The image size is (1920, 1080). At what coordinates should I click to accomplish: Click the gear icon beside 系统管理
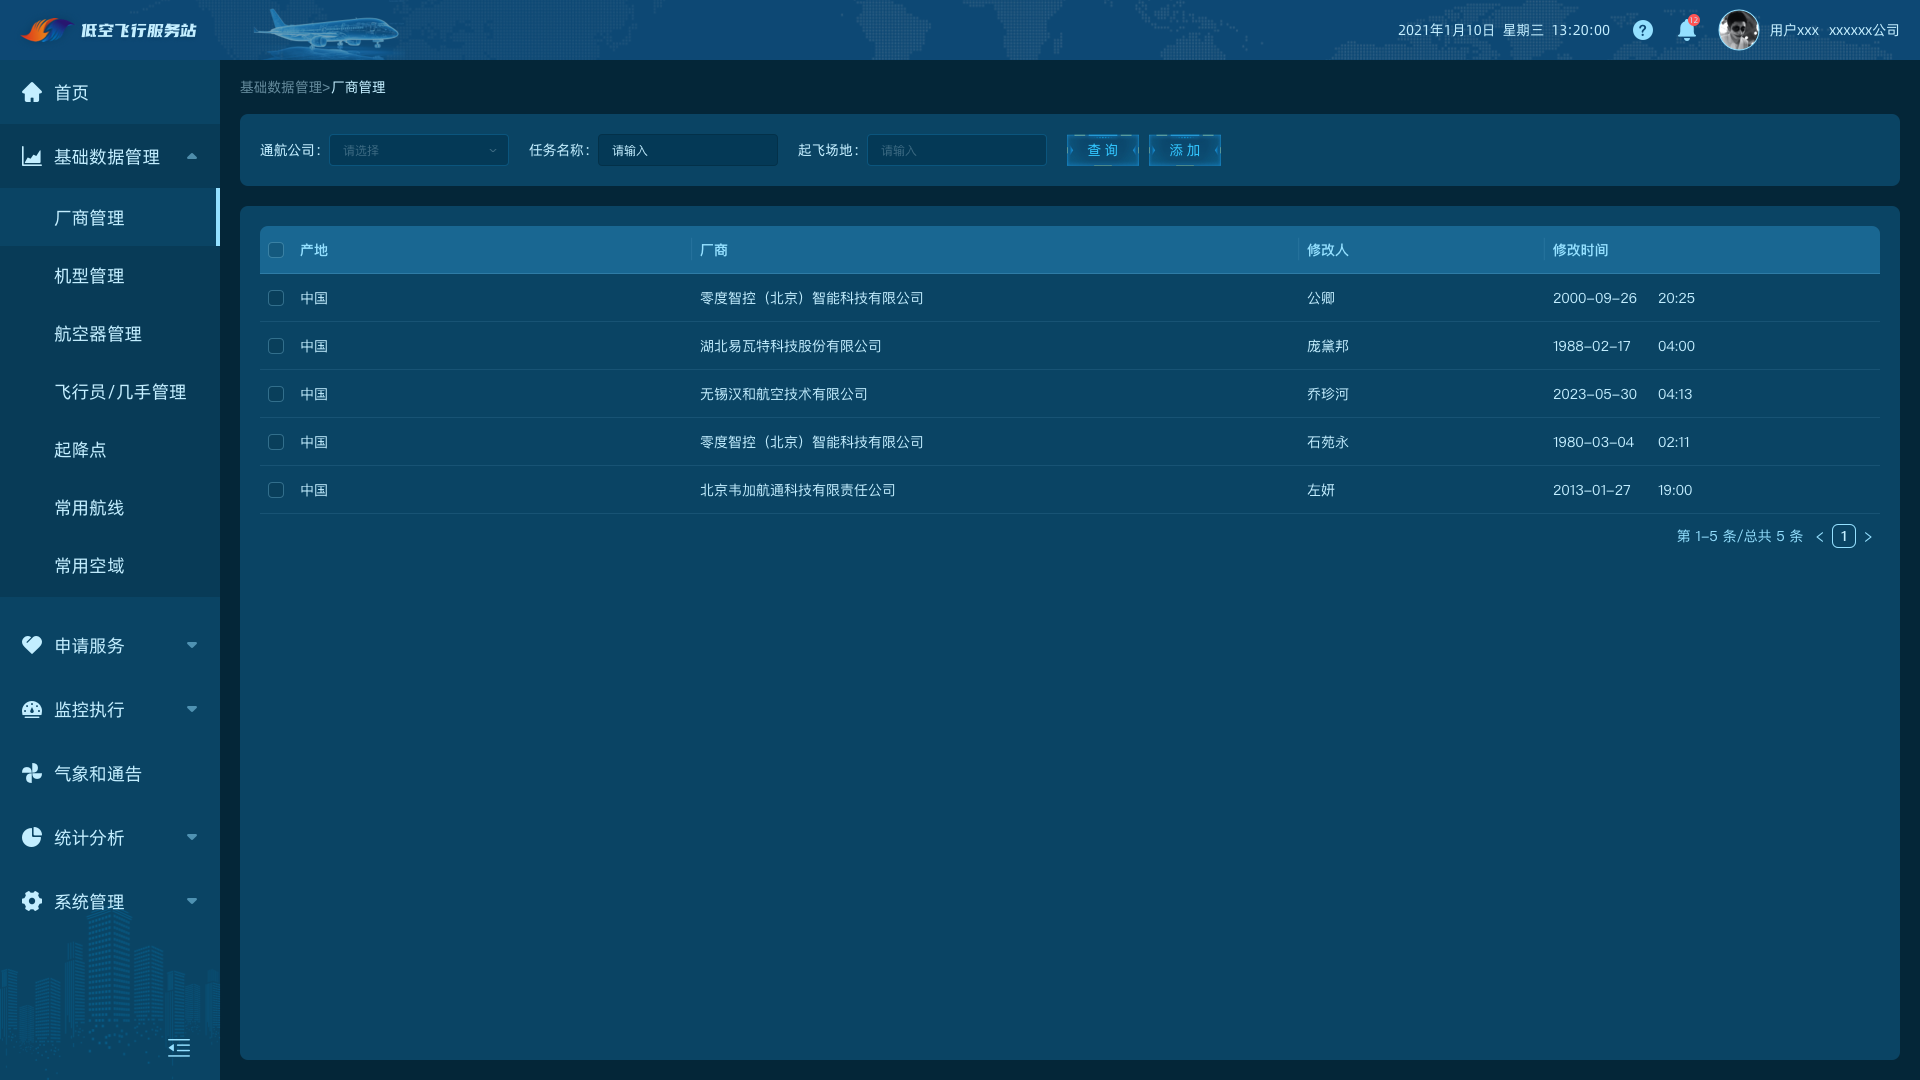[32, 901]
